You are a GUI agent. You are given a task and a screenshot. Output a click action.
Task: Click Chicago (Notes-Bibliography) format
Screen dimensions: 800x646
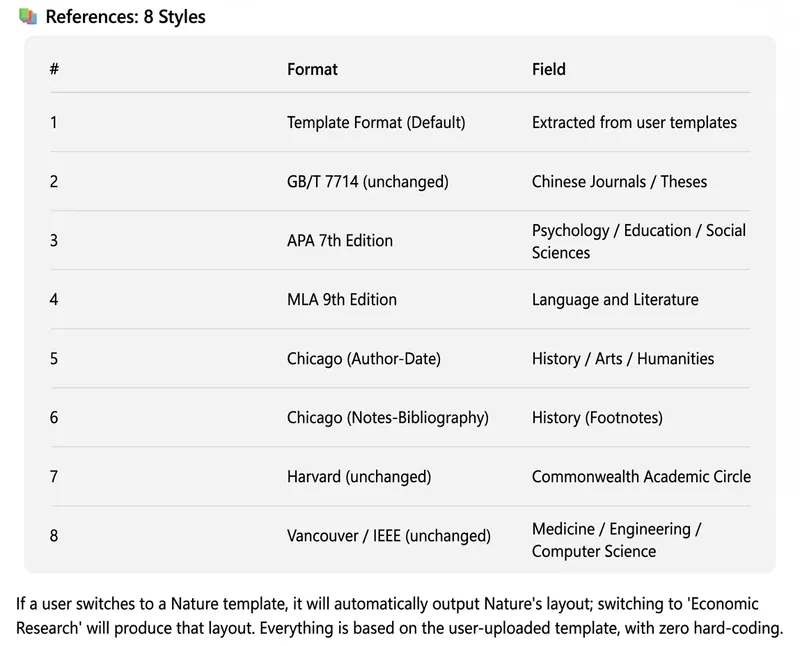pos(388,418)
